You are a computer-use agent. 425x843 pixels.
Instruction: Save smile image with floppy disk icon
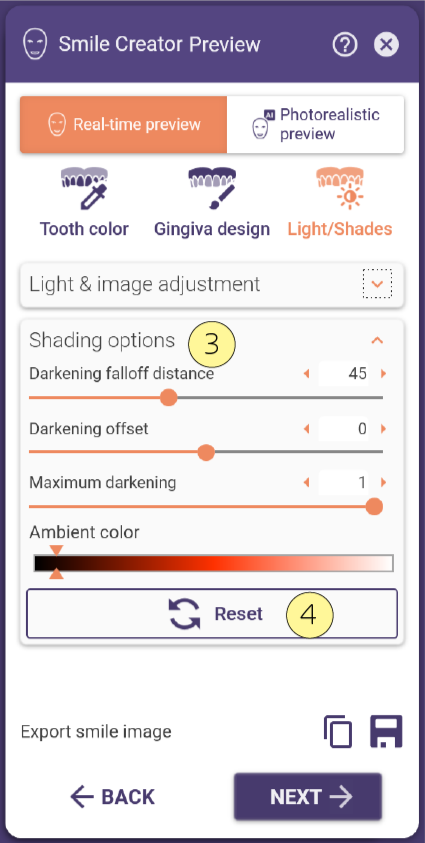(386, 732)
